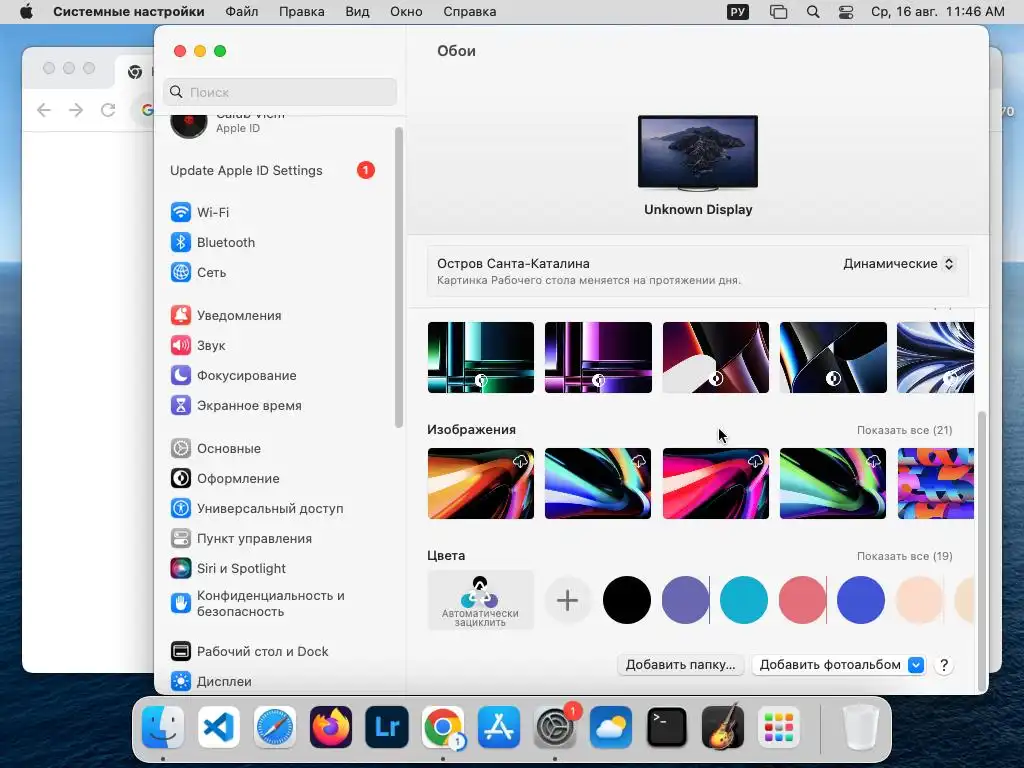
Task: Open Lightroom from the Dock
Action: click(387, 727)
